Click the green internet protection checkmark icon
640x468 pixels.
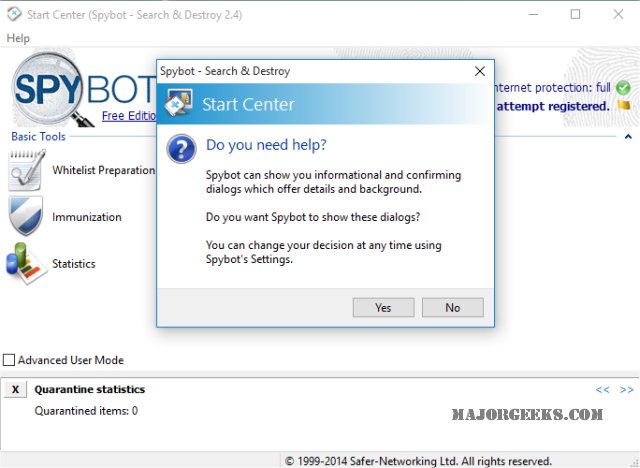(x=623, y=87)
